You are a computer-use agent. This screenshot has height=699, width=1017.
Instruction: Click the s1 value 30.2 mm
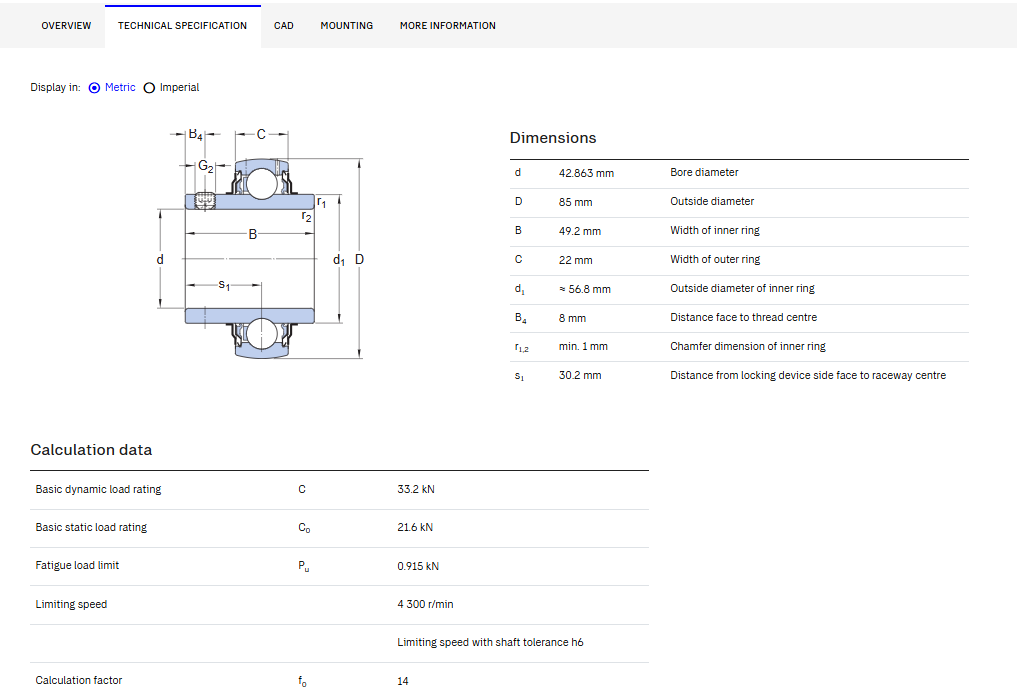(580, 375)
